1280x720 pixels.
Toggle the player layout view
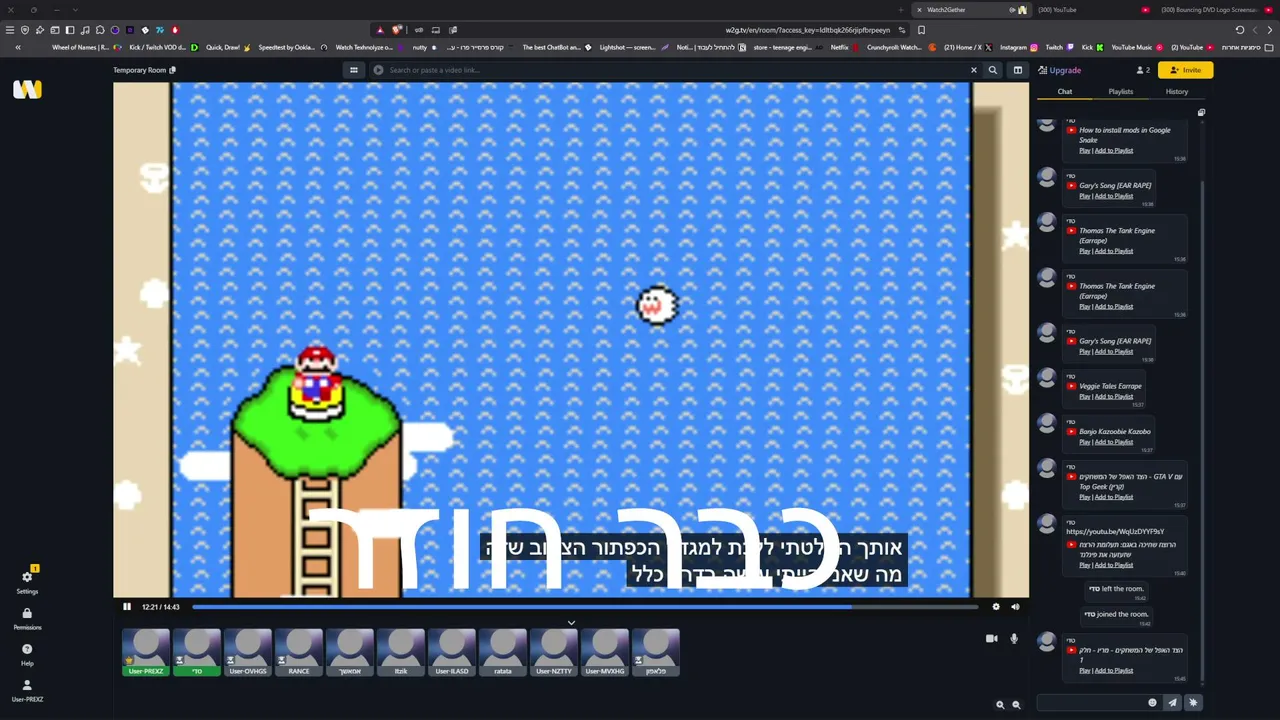(1018, 70)
